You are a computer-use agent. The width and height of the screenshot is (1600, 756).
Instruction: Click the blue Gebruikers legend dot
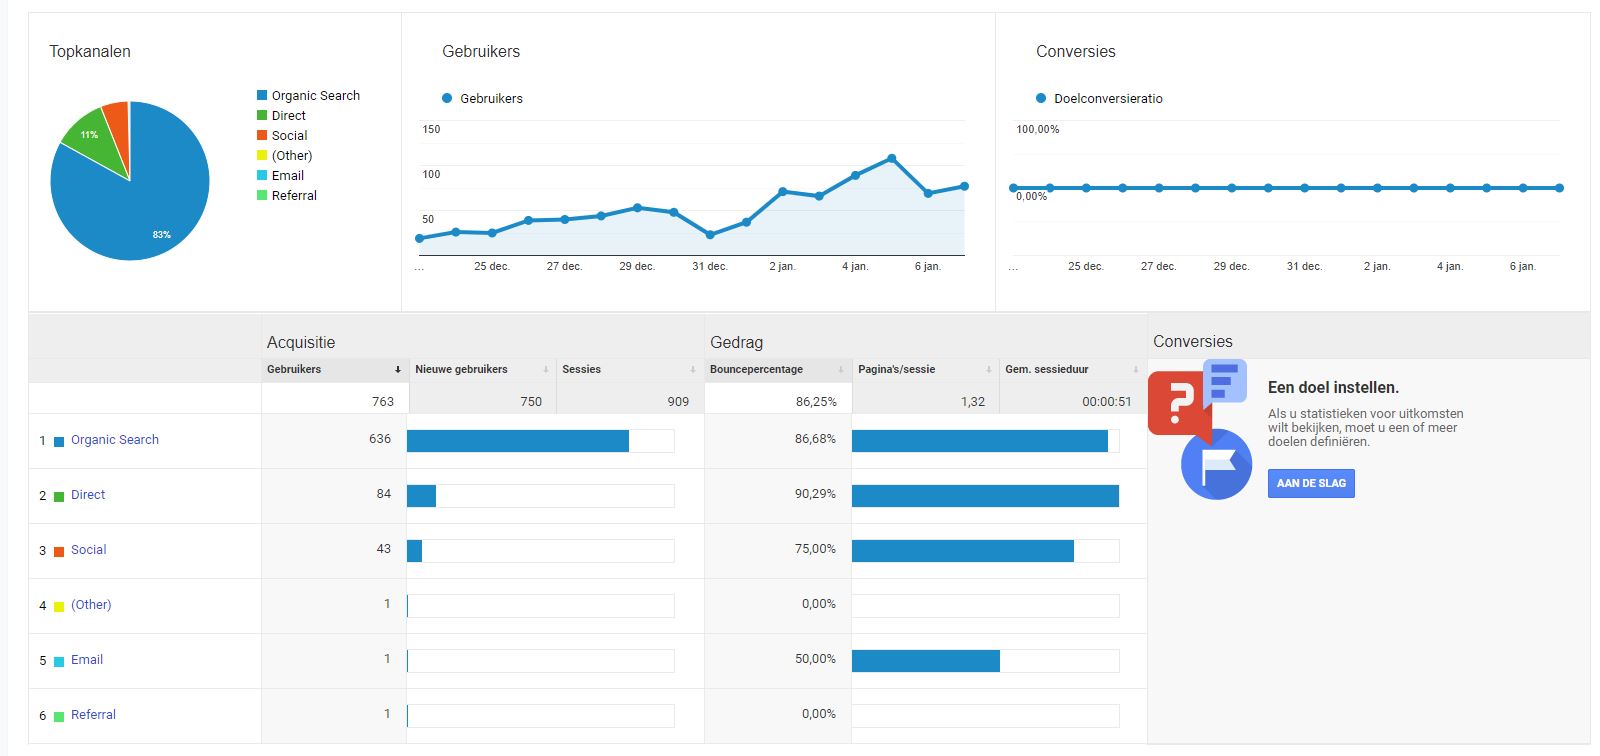tap(447, 98)
